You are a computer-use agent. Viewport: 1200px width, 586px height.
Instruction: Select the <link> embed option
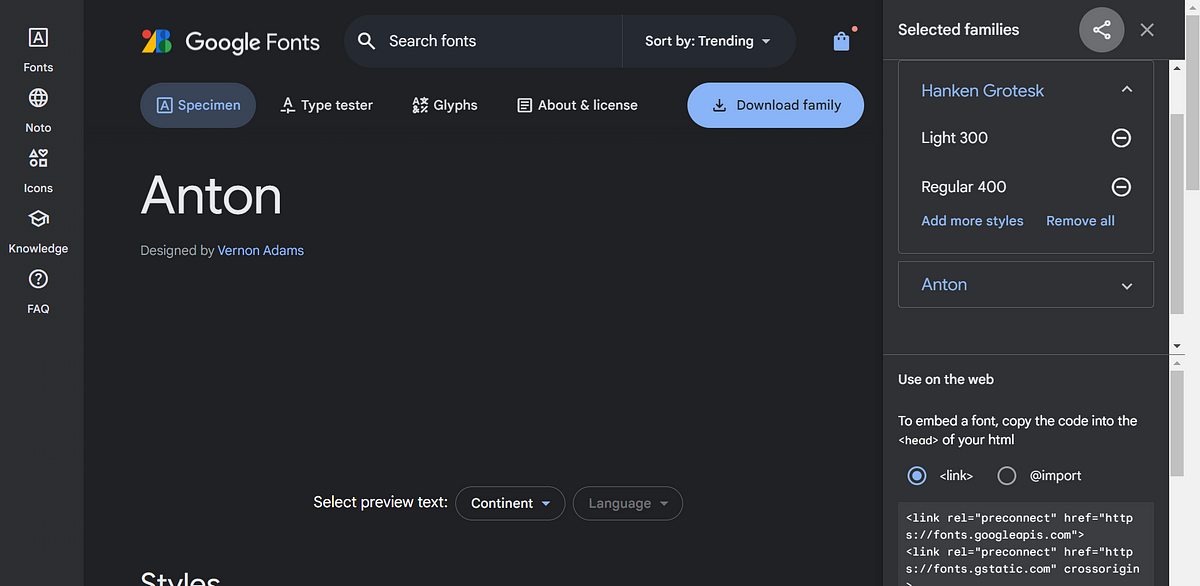[917, 476]
